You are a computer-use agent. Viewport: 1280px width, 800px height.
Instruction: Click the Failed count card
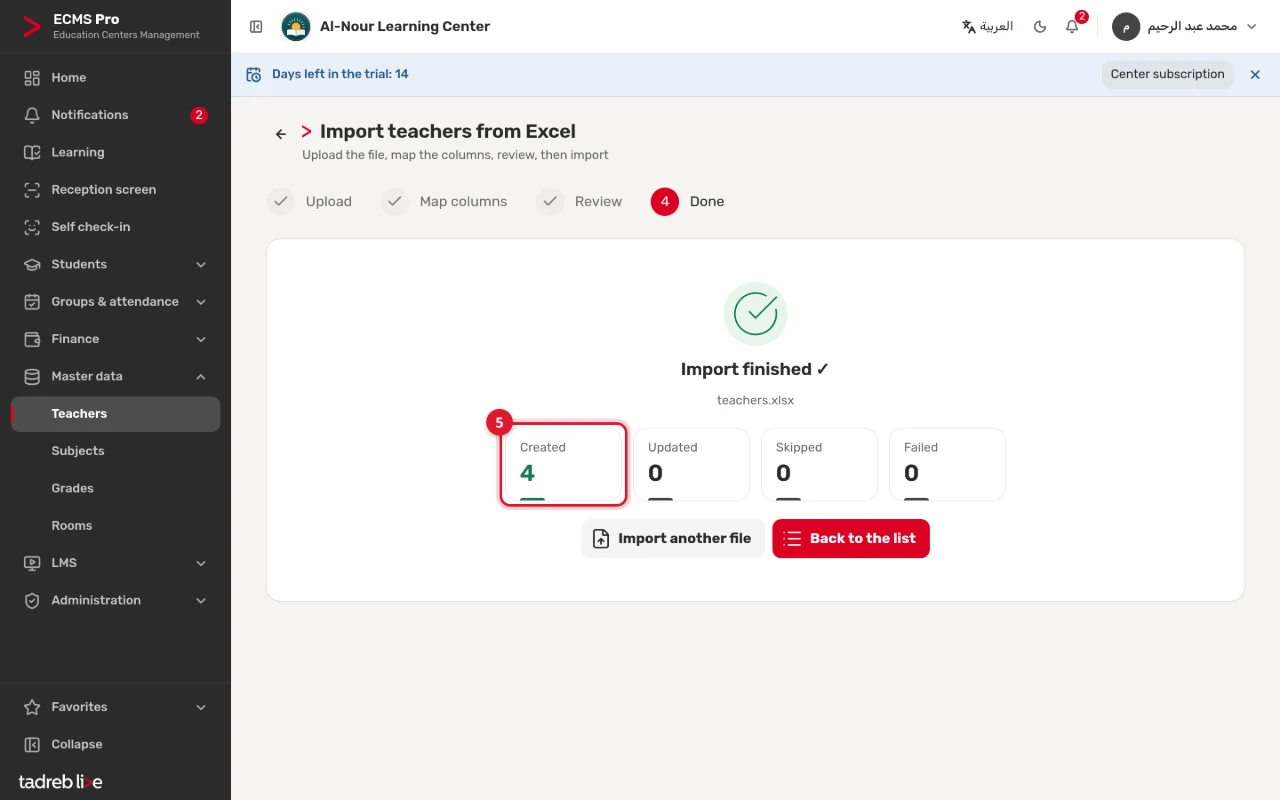[947, 464]
